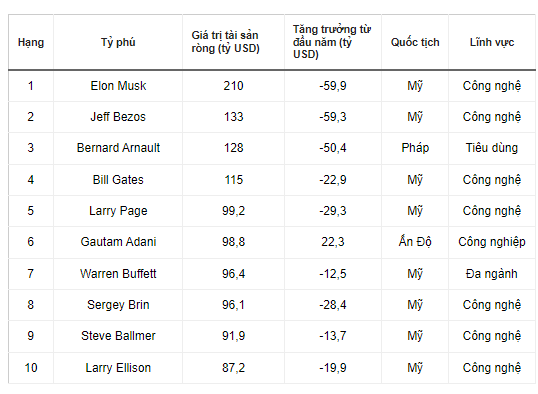The image size is (538, 394).
Task: Select the Giá trị tài sản ròng header
Action: click(x=233, y=42)
